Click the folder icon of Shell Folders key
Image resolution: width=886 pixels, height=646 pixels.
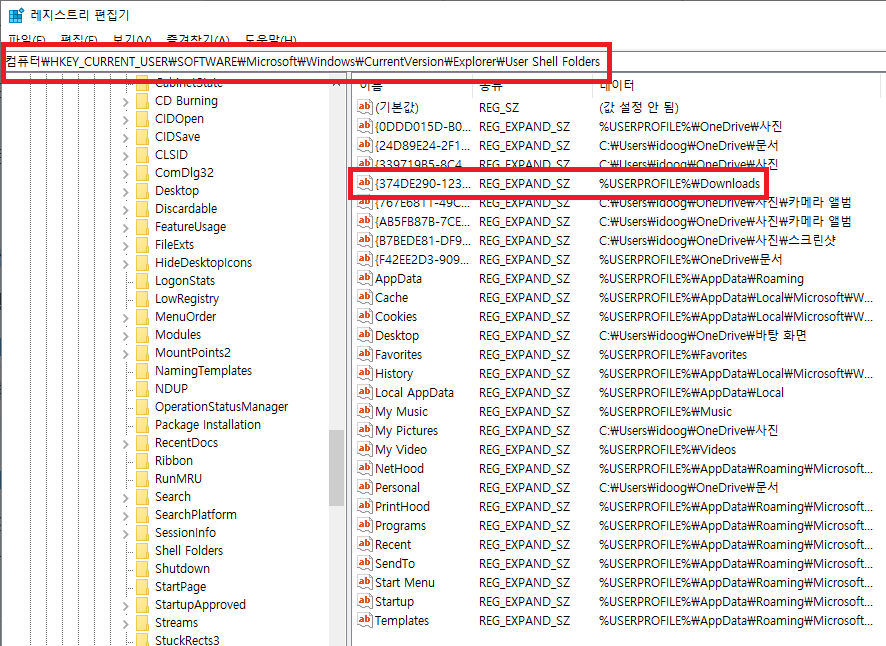[x=142, y=550]
